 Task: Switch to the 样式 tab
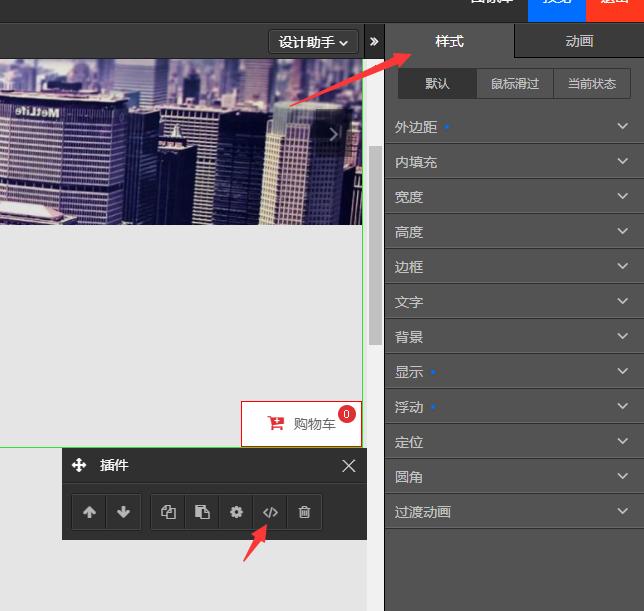(449, 41)
